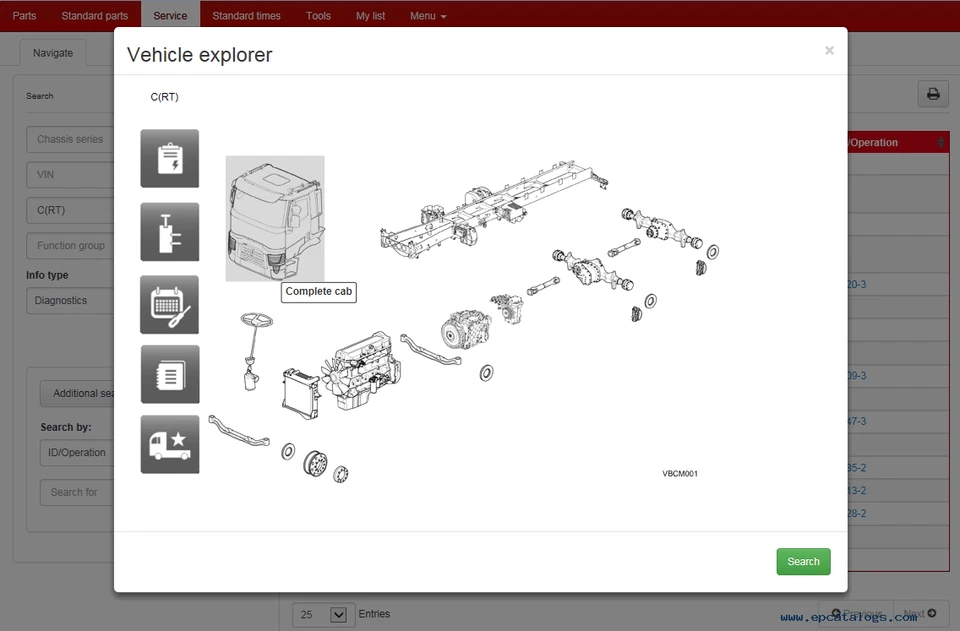Open the notebook manual icon in the sidebar
This screenshot has height=631, width=960.
click(169, 374)
